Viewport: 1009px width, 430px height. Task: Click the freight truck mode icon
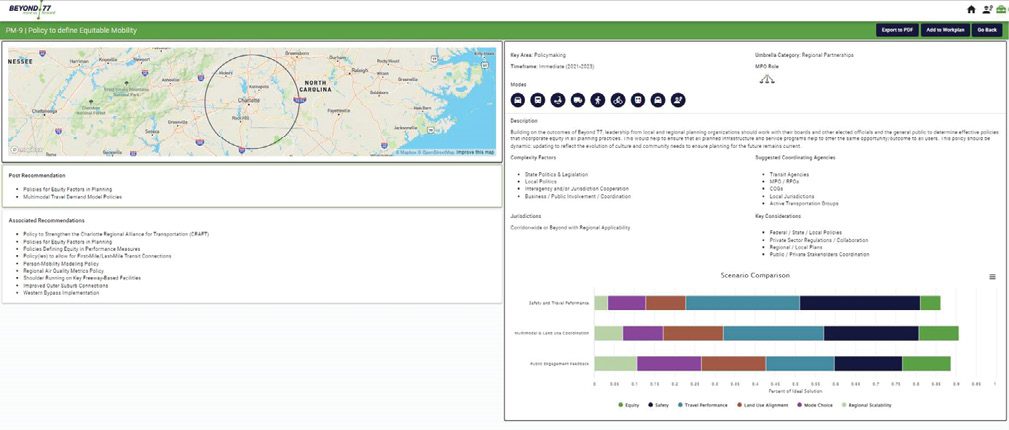577,100
